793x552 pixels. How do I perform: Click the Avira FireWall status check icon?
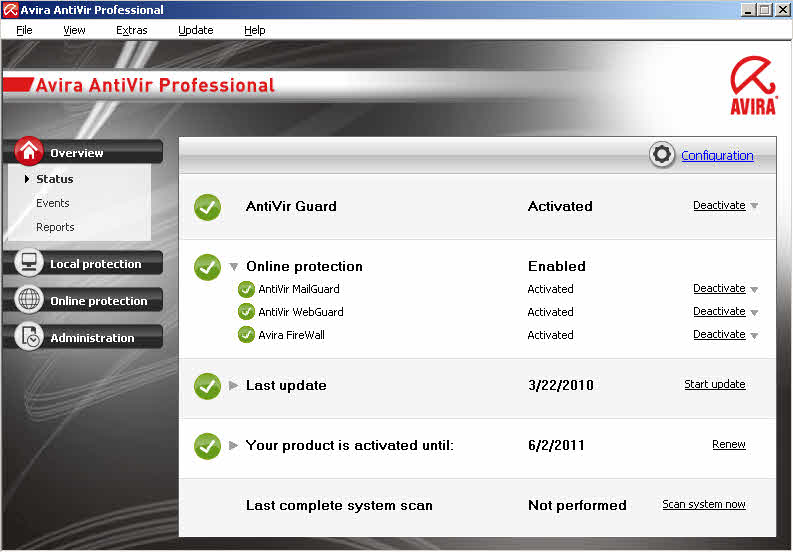tap(246, 334)
